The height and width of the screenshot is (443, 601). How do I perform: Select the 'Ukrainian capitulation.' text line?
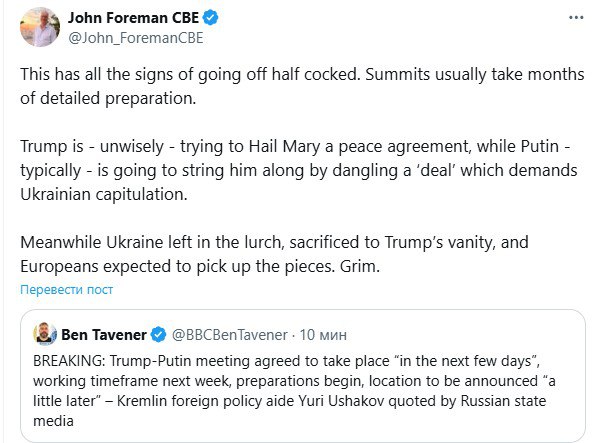tap(104, 194)
